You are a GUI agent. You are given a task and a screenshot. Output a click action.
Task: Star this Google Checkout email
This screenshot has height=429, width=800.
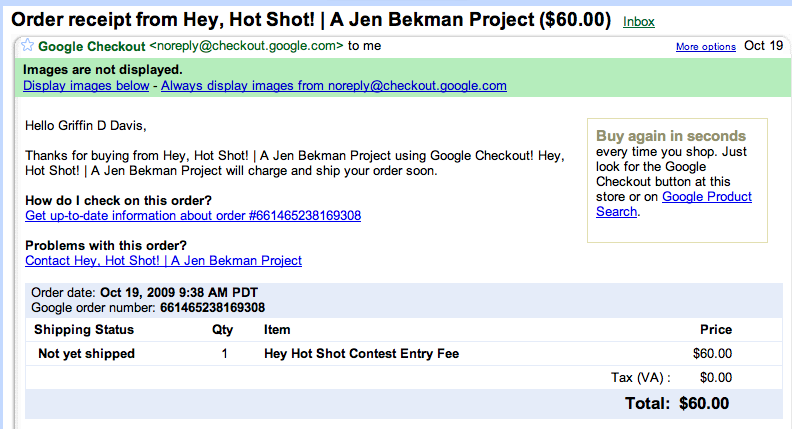pyautogui.click(x=27, y=46)
